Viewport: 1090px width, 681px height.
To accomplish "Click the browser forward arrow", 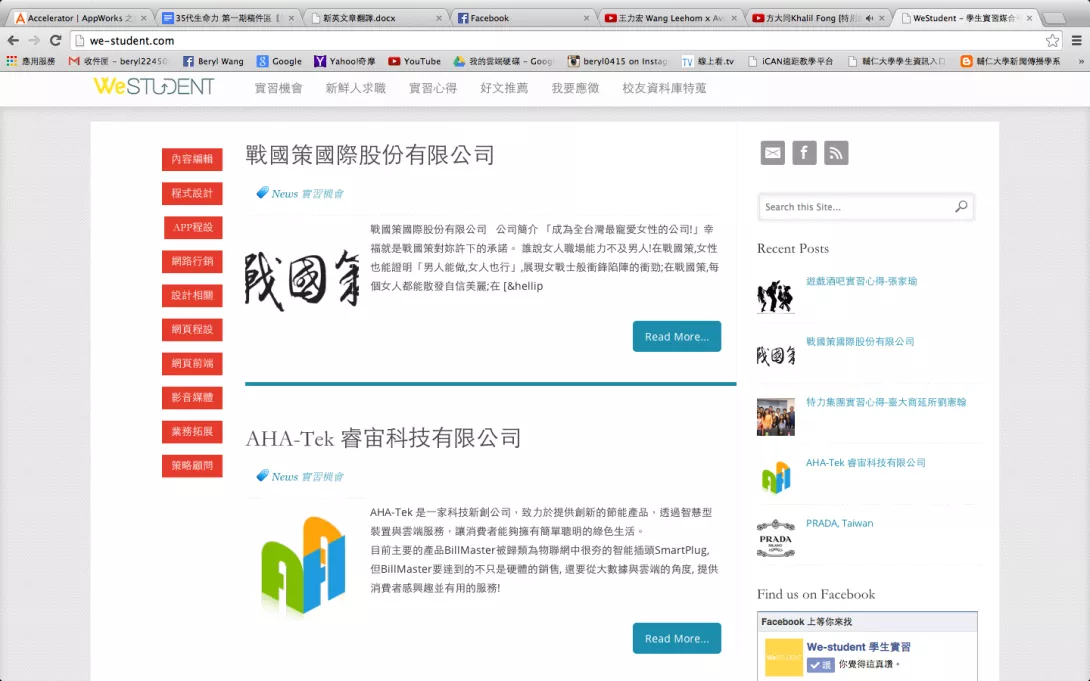I will (34, 40).
